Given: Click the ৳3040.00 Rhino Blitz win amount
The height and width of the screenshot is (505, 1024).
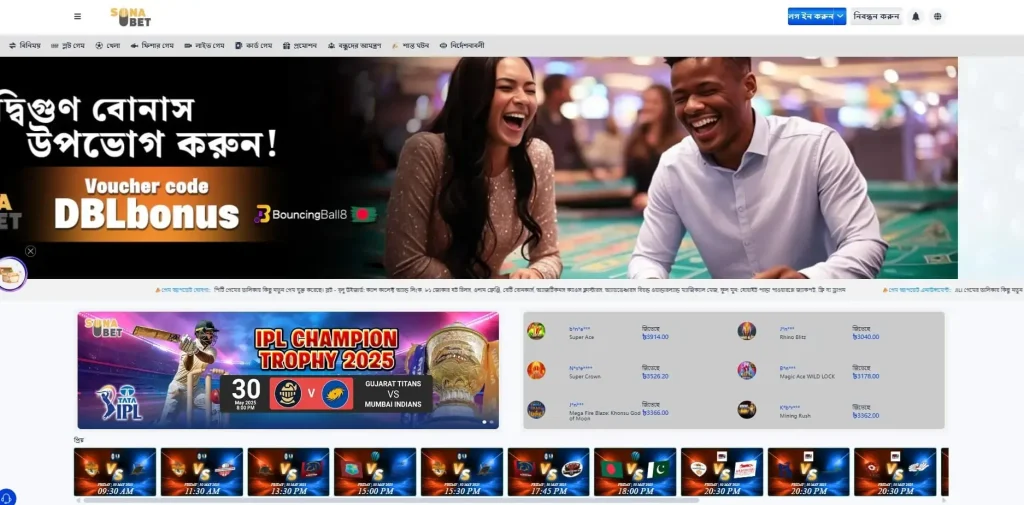Looking at the screenshot, I should pos(866,337).
